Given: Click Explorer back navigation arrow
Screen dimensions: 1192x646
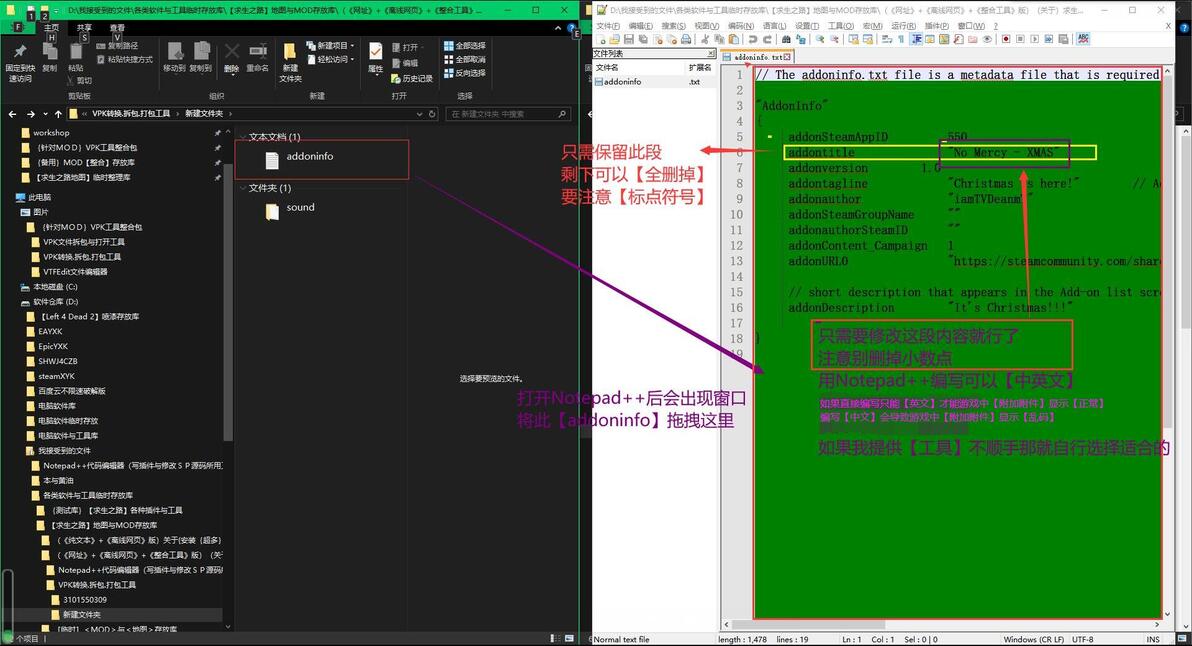Looking at the screenshot, I should coord(12,114).
